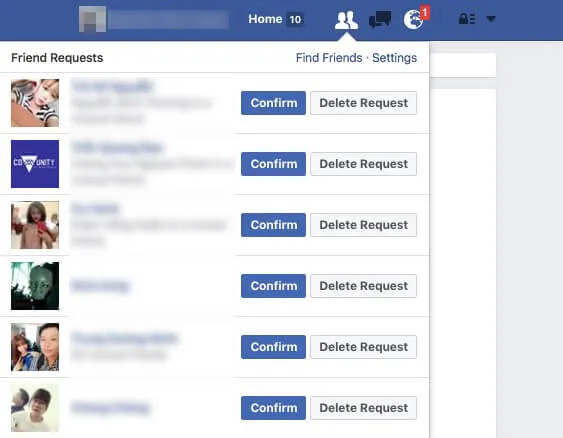Open friend request Settings link
The width and height of the screenshot is (563, 438).
(394, 58)
